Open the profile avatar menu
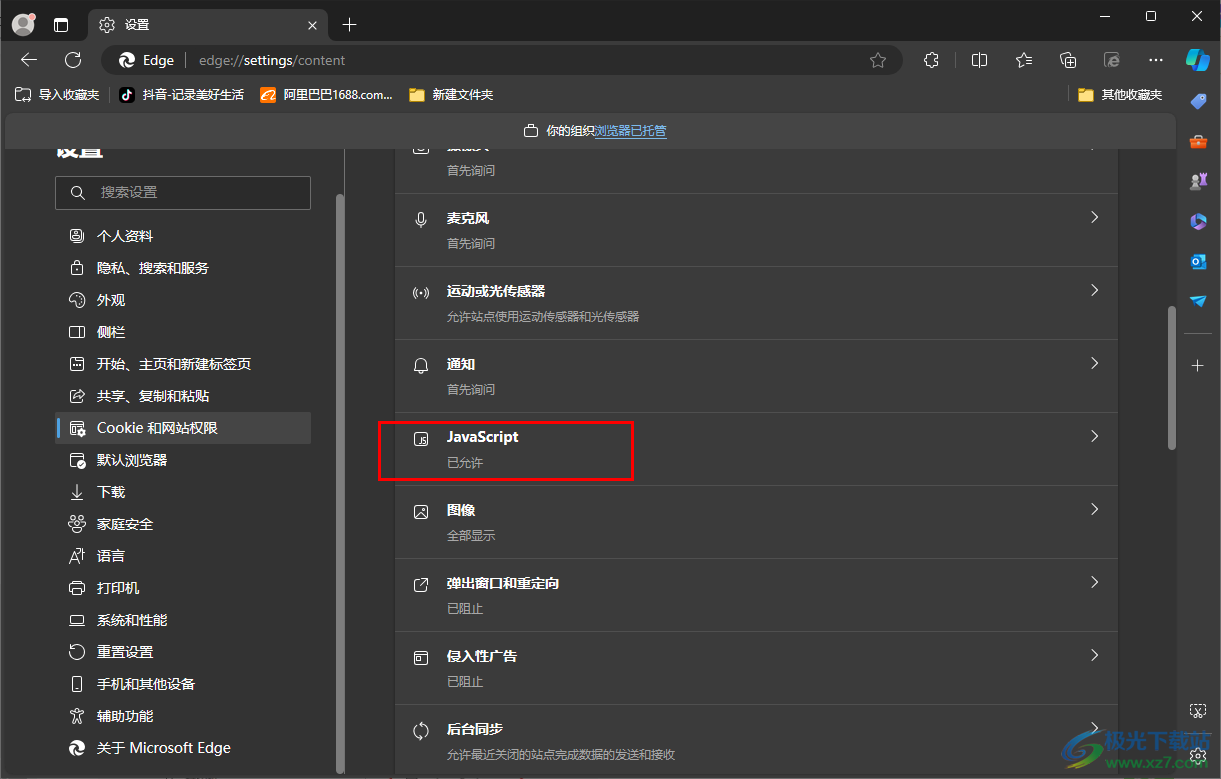The image size is (1221, 779). pos(23,24)
